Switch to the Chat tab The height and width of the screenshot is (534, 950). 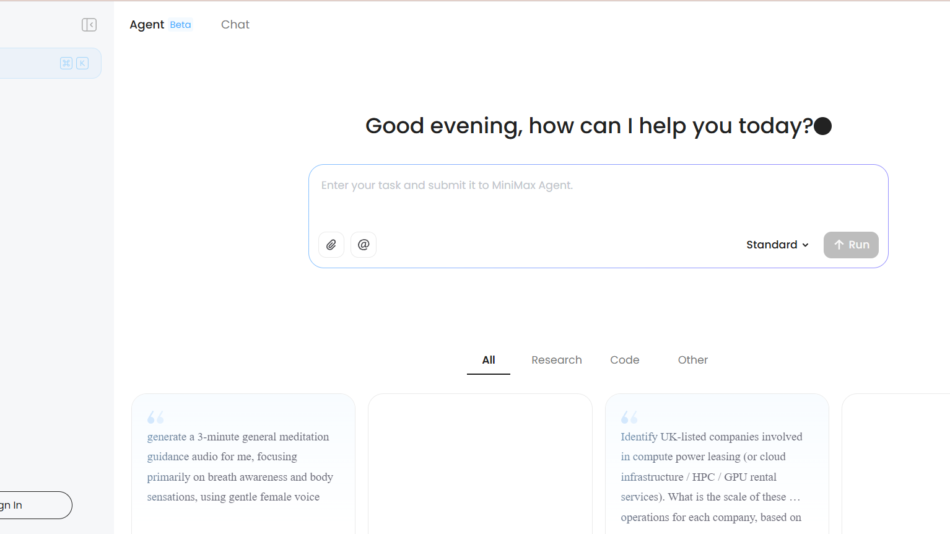[x=235, y=25]
